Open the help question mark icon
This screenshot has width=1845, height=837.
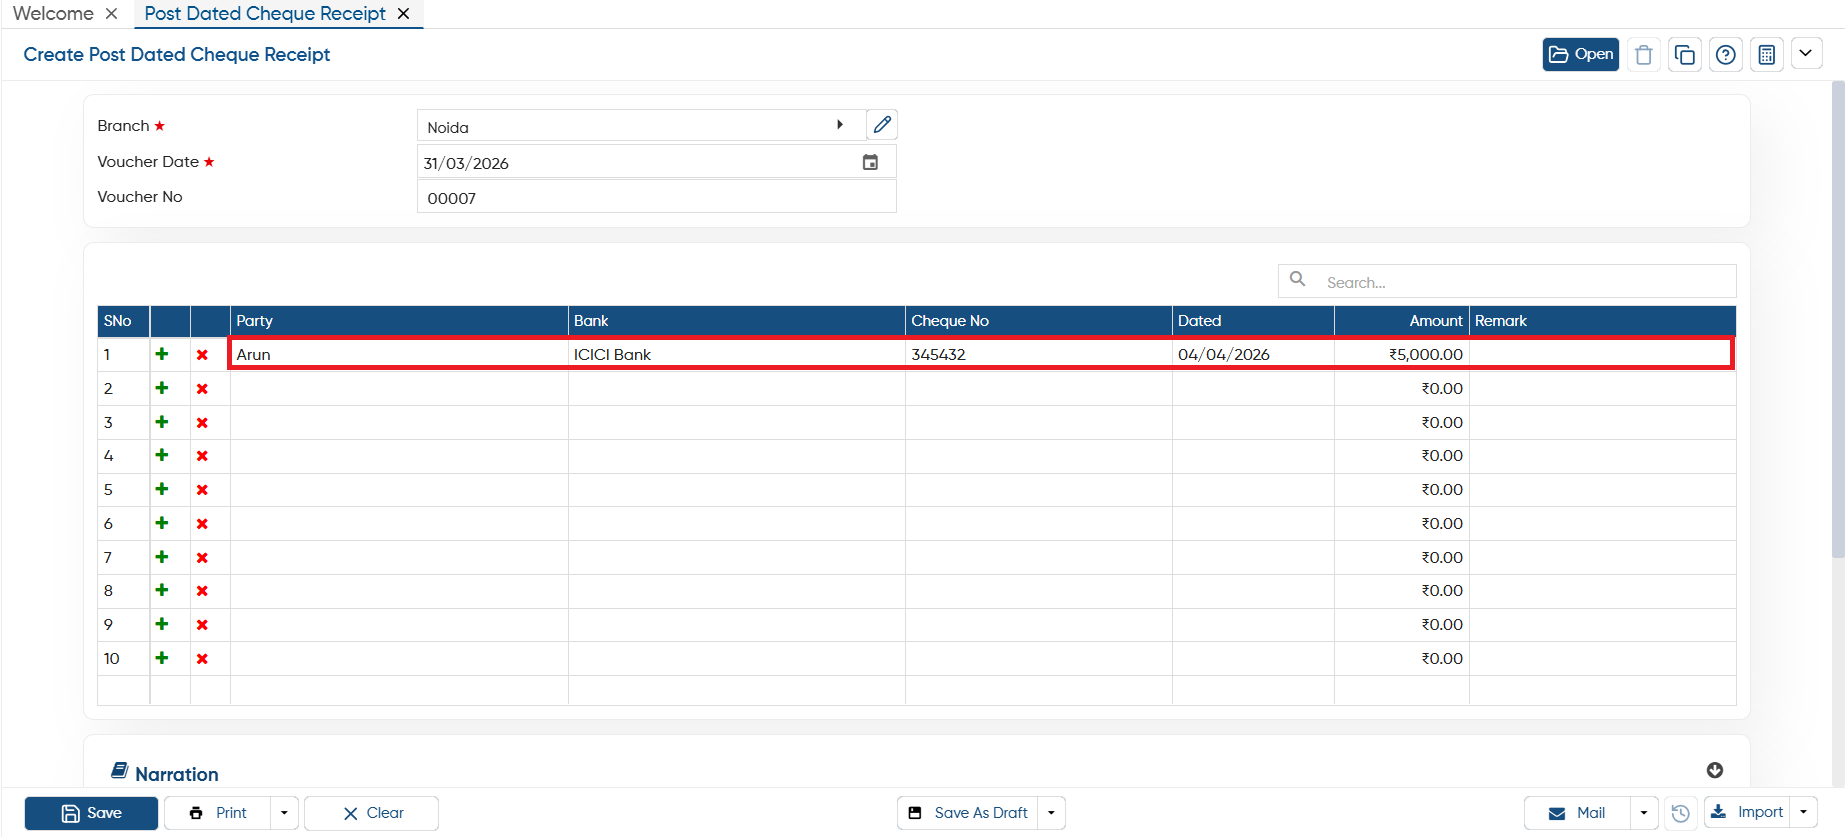pyautogui.click(x=1726, y=55)
